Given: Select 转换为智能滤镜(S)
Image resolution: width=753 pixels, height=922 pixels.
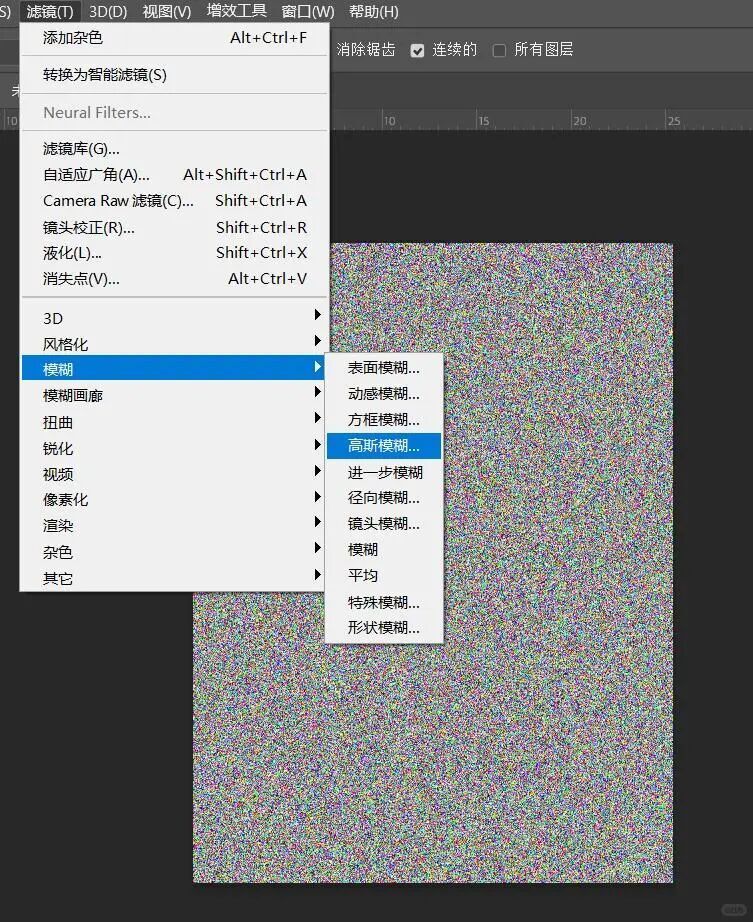Looking at the screenshot, I should click(x=174, y=75).
